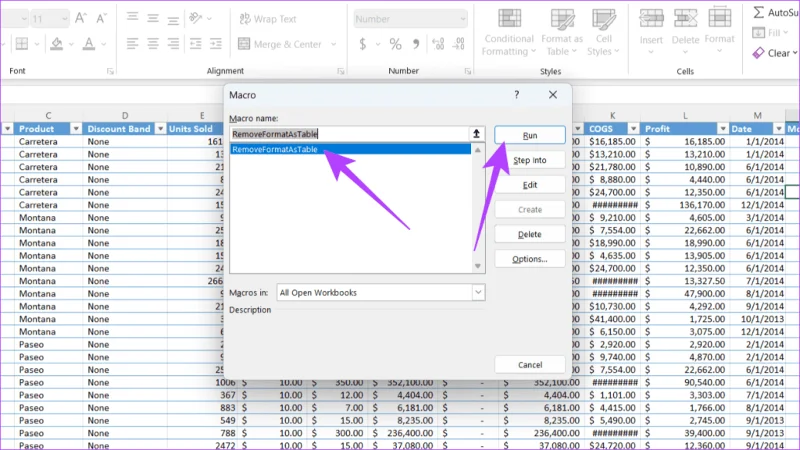800x450 pixels.
Task: Select column L header
Action: click(x=685, y=116)
